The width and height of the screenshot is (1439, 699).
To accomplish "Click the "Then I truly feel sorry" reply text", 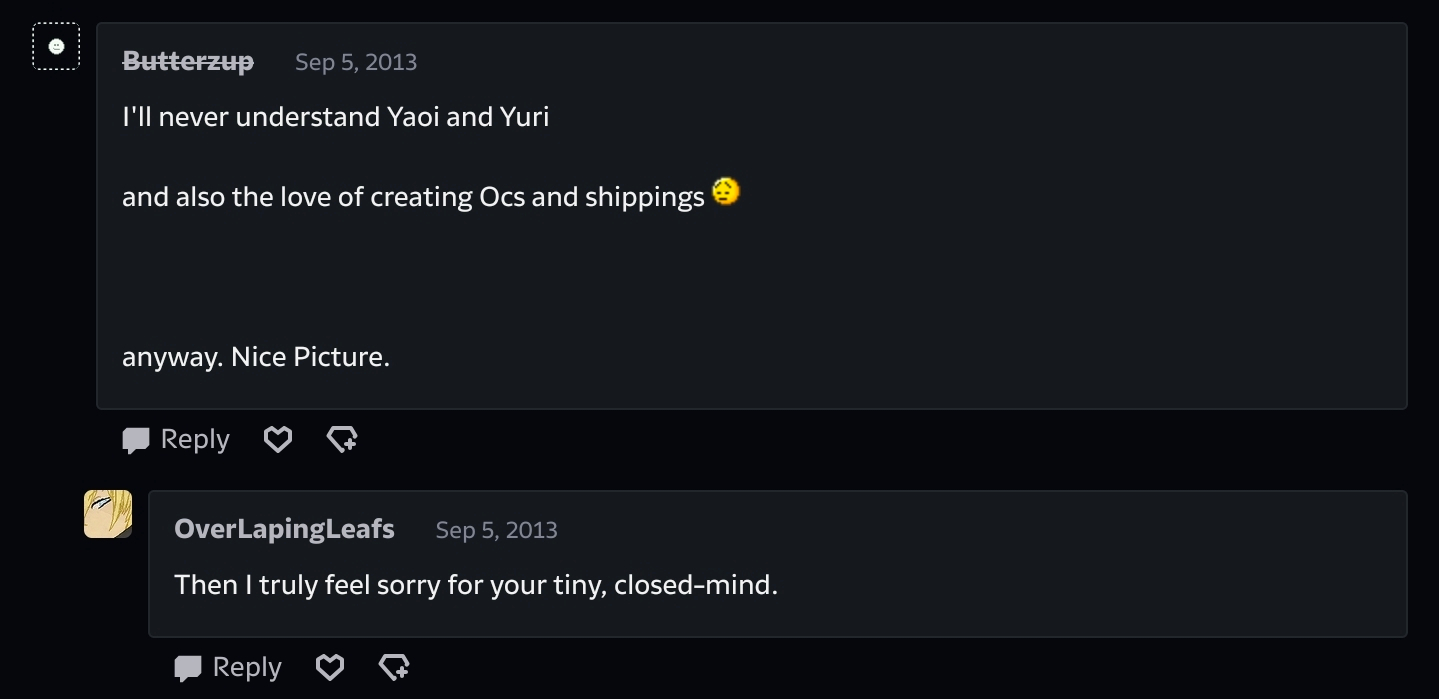I will click(x=475, y=585).
